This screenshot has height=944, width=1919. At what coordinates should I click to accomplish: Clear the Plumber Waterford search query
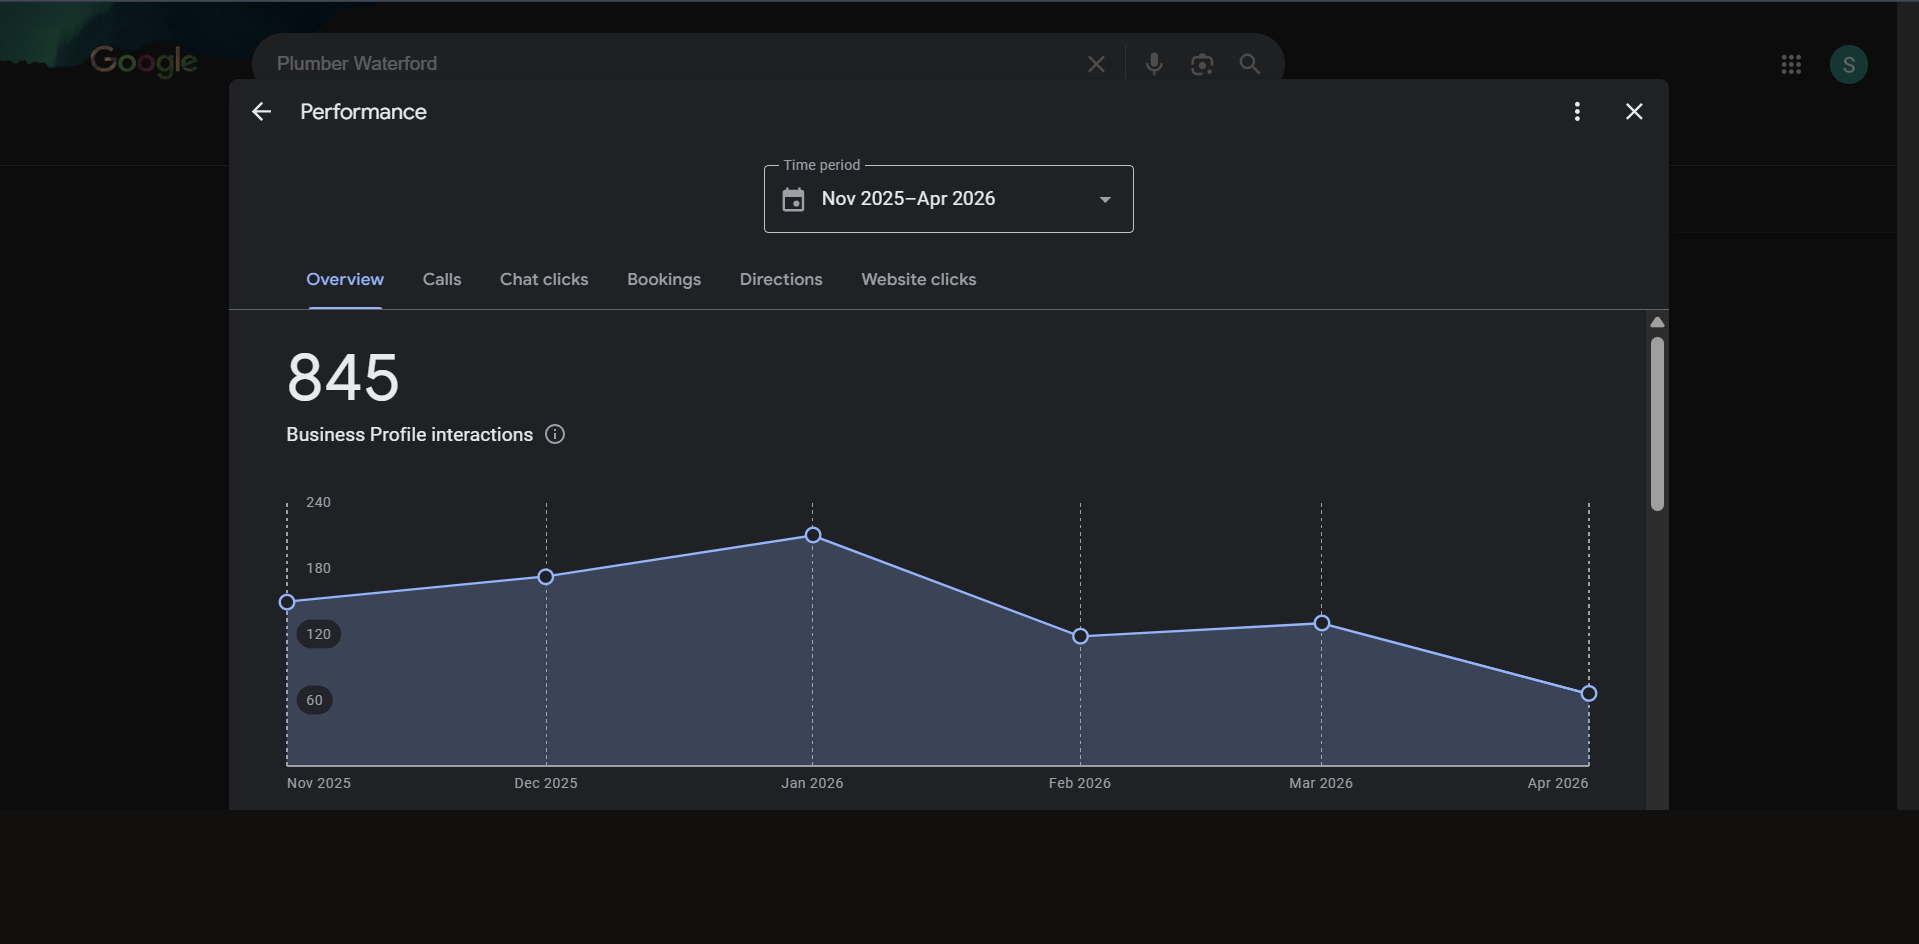[x=1095, y=63]
